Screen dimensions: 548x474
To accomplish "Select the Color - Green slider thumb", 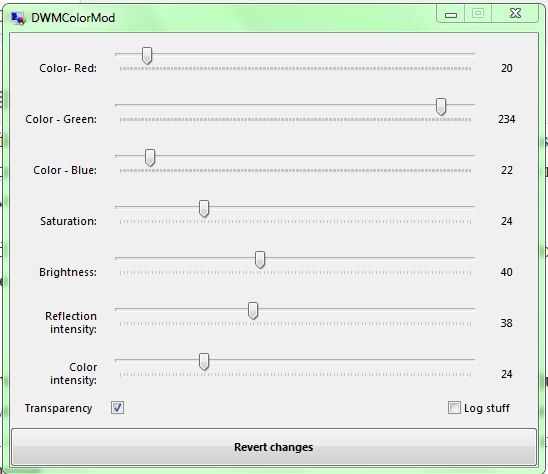I will coord(441,107).
